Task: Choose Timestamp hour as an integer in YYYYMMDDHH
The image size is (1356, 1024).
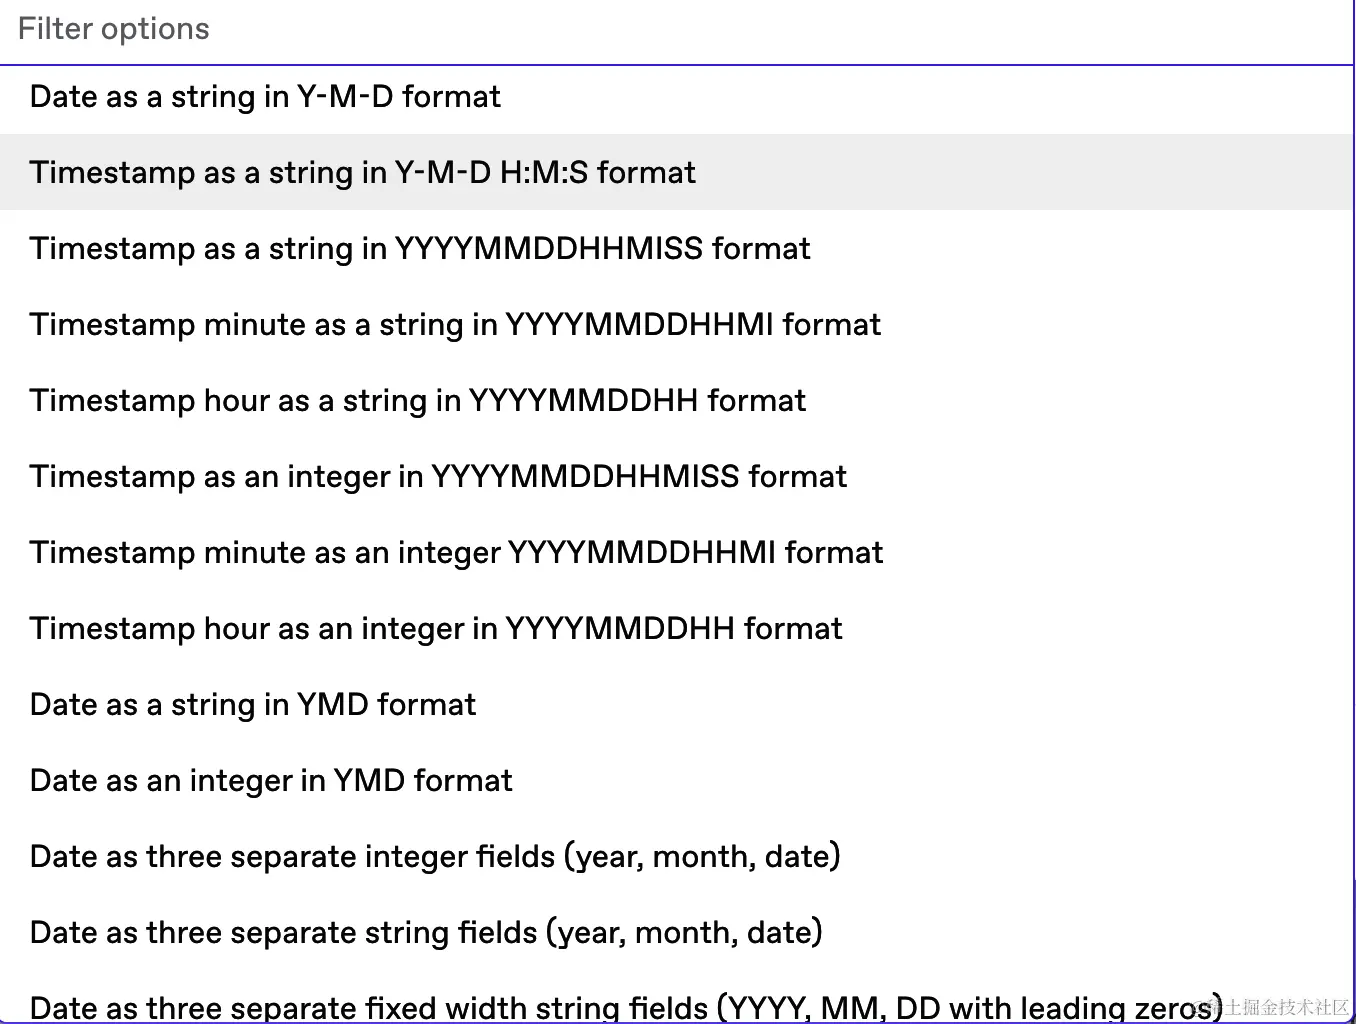Action: coord(436,629)
